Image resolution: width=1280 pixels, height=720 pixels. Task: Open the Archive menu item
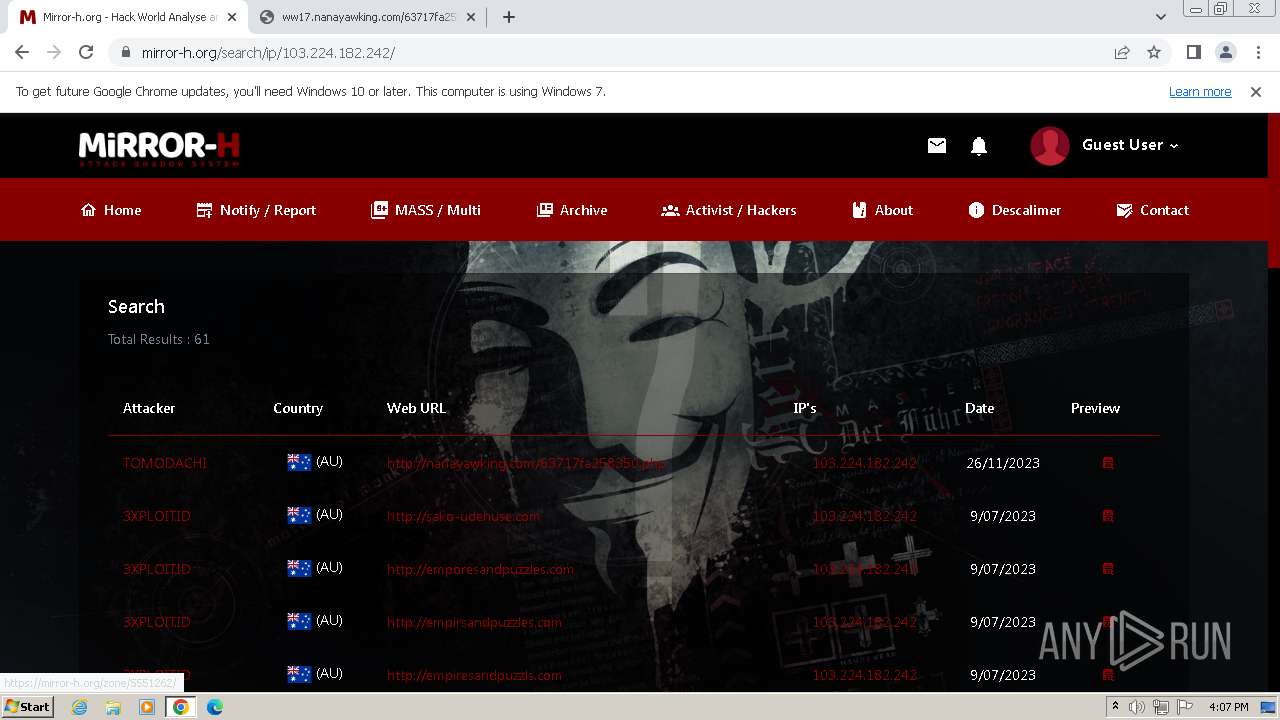tap(572, 210)
